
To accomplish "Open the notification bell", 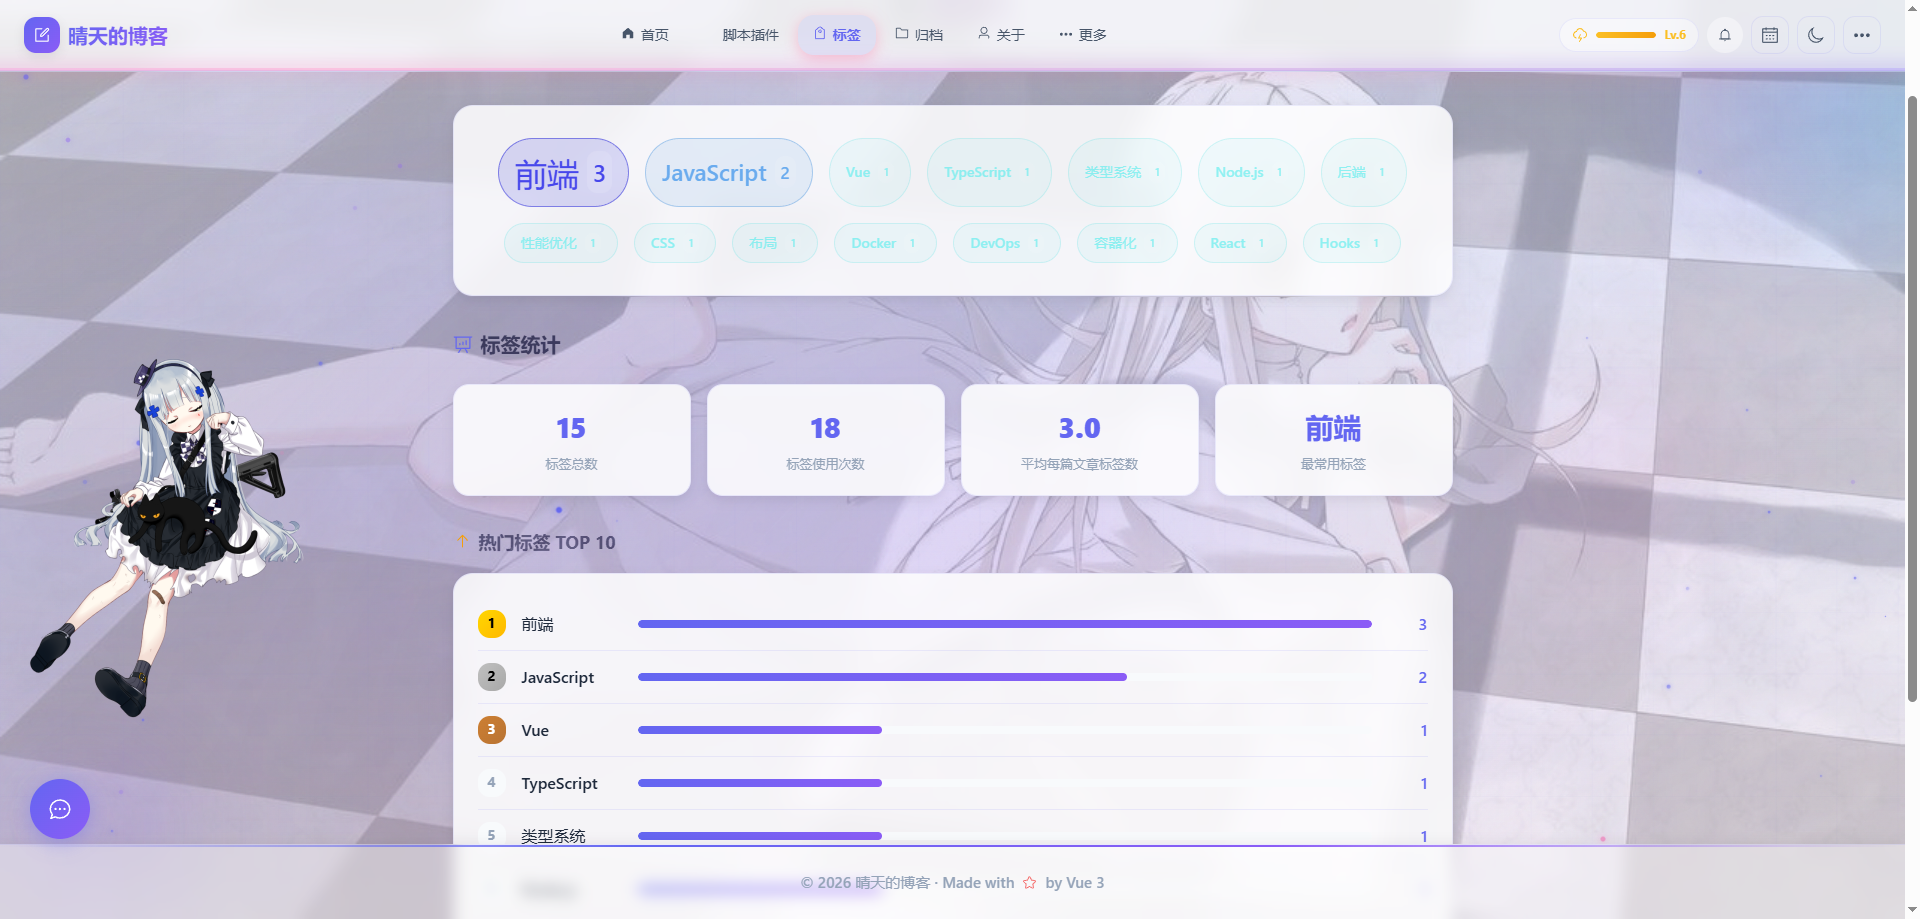I will click(1725, 35).
